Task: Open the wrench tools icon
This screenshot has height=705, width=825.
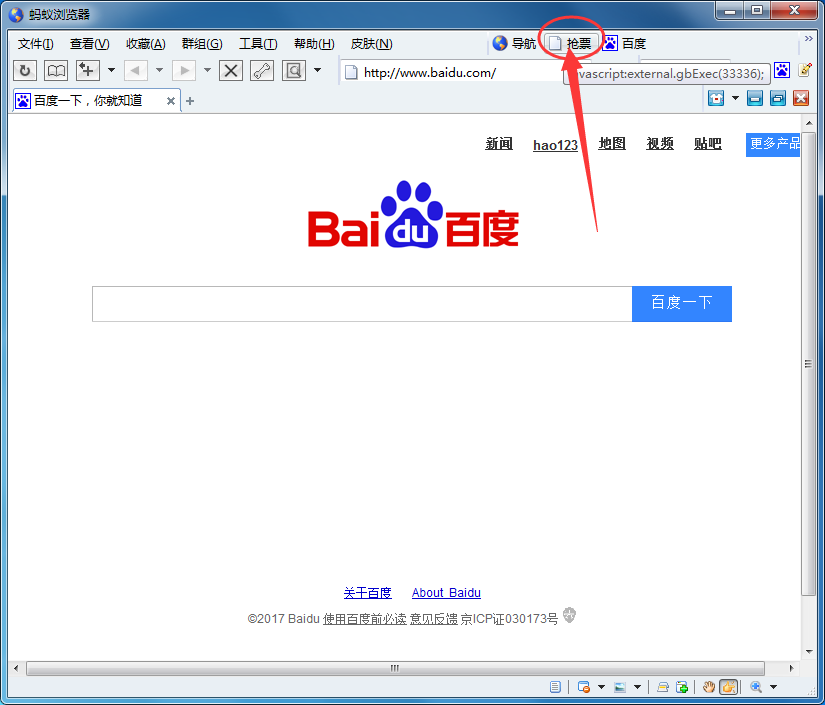Action: click(x=262, y=70)
